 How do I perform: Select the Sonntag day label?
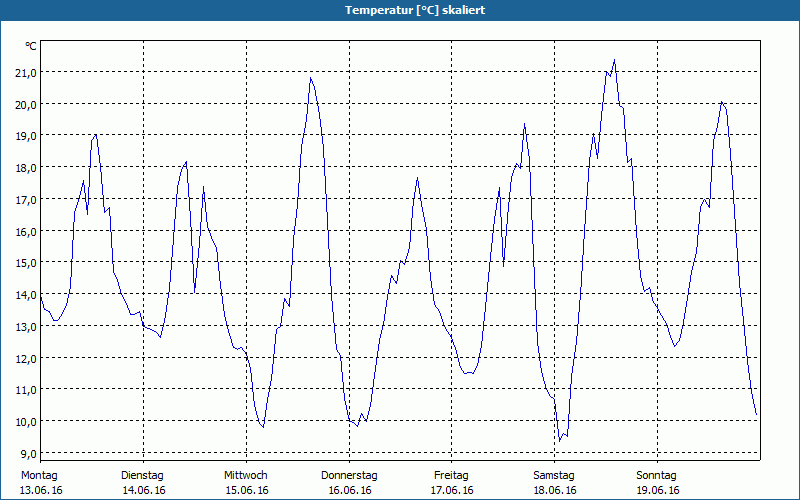[x=657, y=476]
